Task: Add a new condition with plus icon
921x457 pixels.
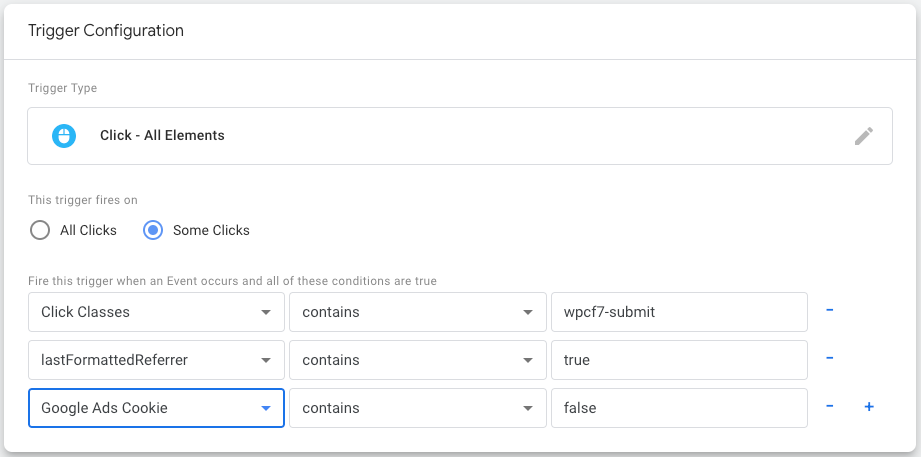Action: point(868,407)
